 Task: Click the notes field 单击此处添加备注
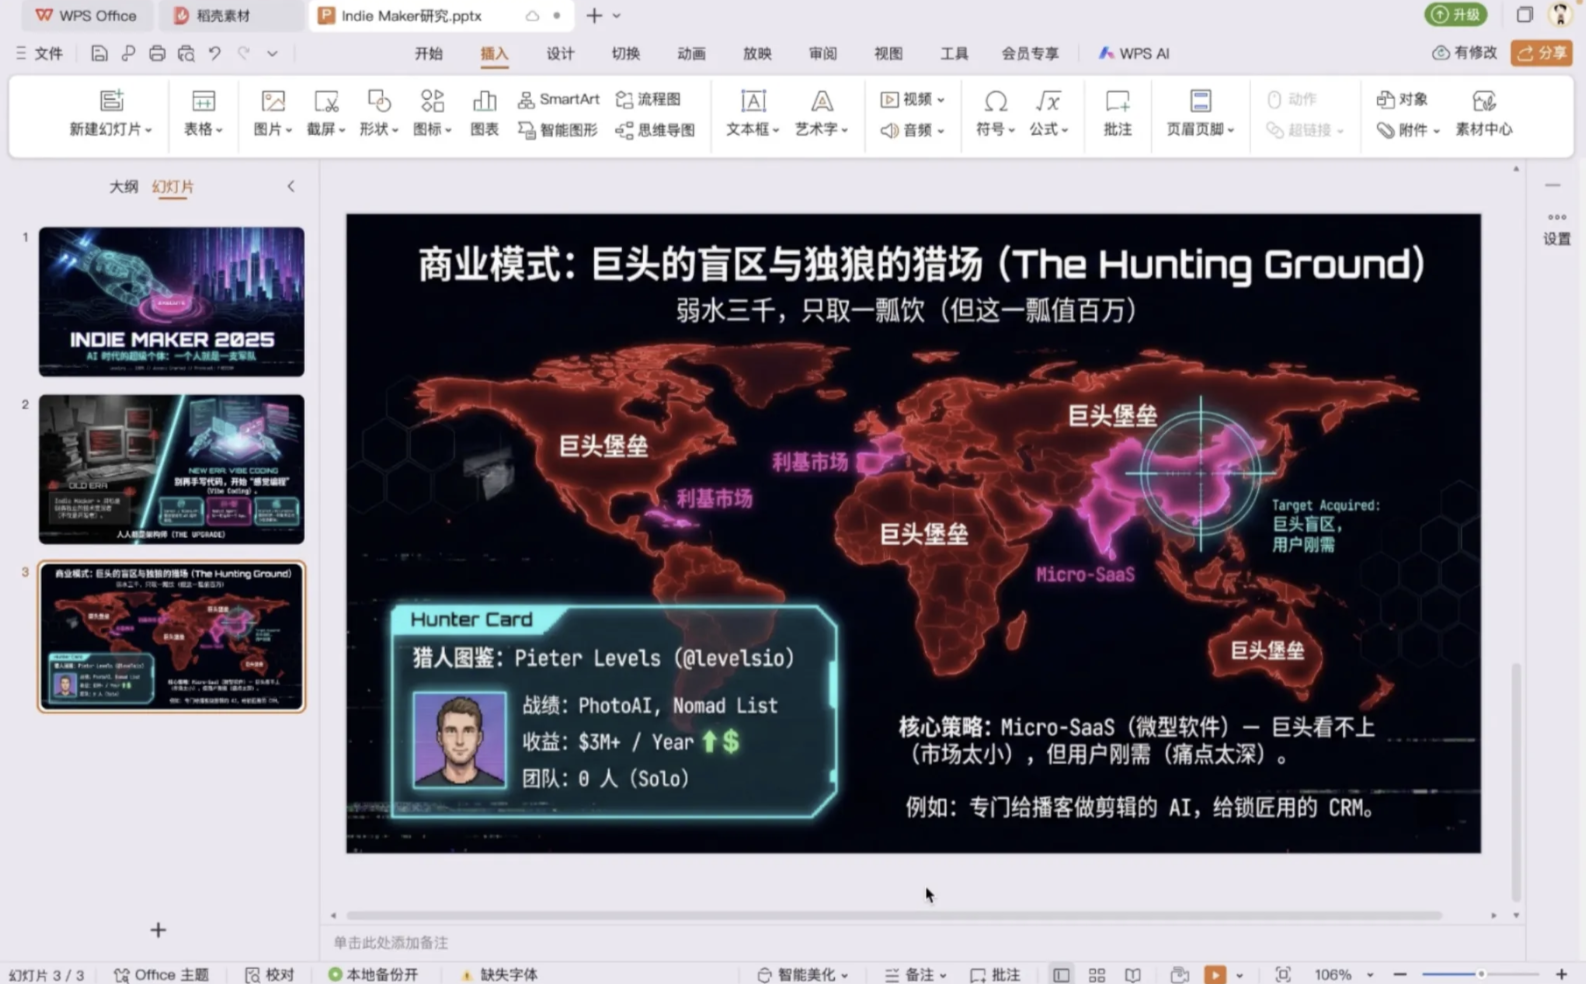391,943
